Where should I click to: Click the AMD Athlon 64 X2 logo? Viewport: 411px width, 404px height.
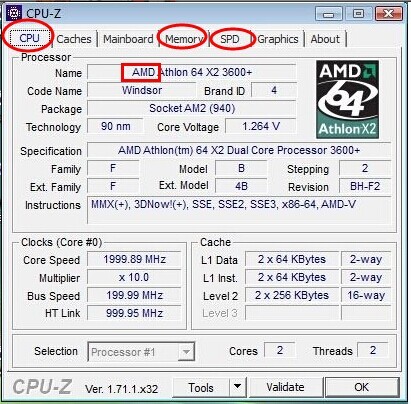[x=347, y=99]
